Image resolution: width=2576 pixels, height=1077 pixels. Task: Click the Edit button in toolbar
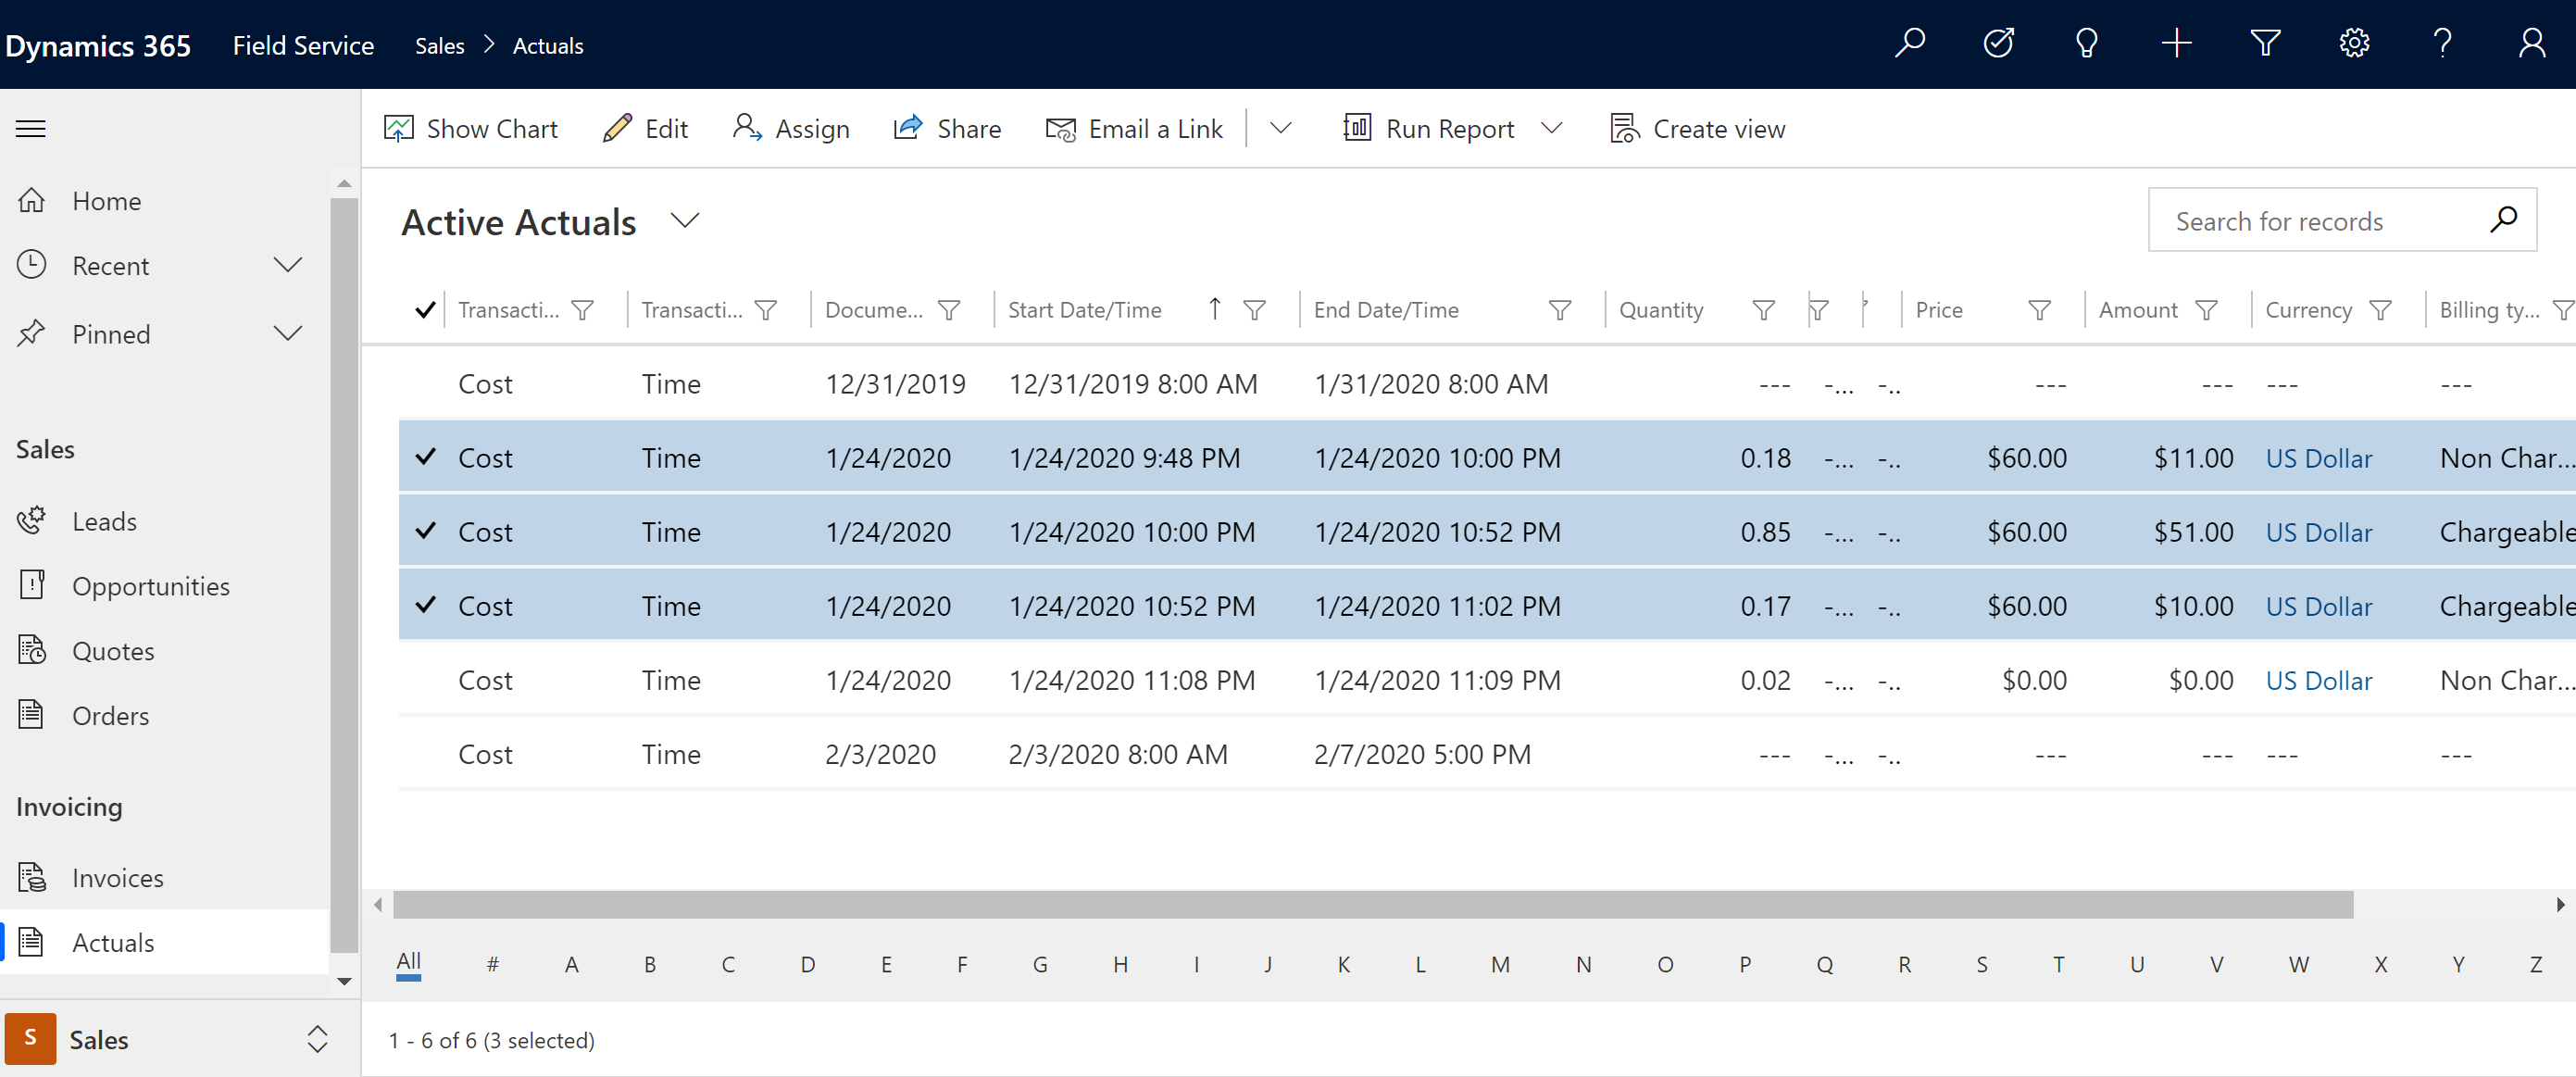(645, 128)
